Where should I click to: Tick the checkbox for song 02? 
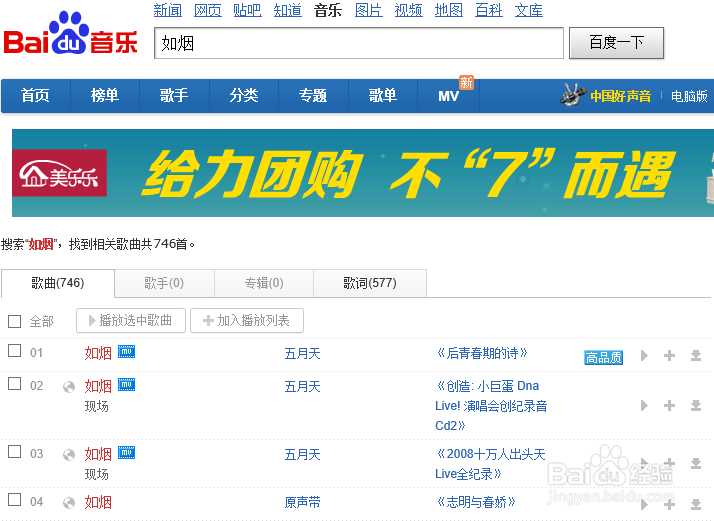[x=15, y=384]
